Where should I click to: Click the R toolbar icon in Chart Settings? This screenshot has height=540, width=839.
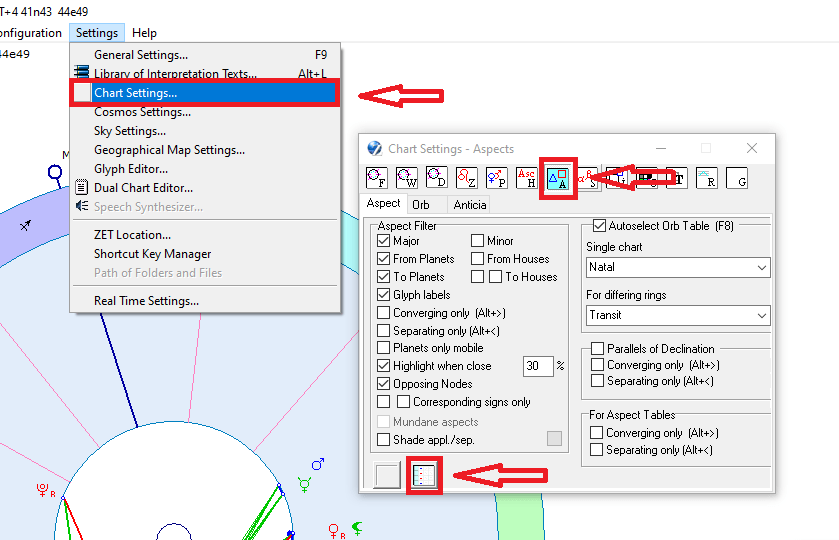coord(707,178)
